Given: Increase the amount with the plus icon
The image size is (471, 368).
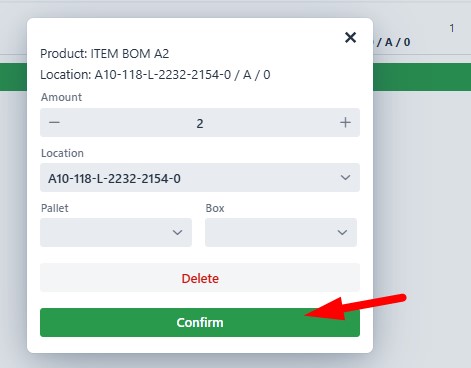Looking at the screenshot, I should pyautogui.click(x=345, y=123).
